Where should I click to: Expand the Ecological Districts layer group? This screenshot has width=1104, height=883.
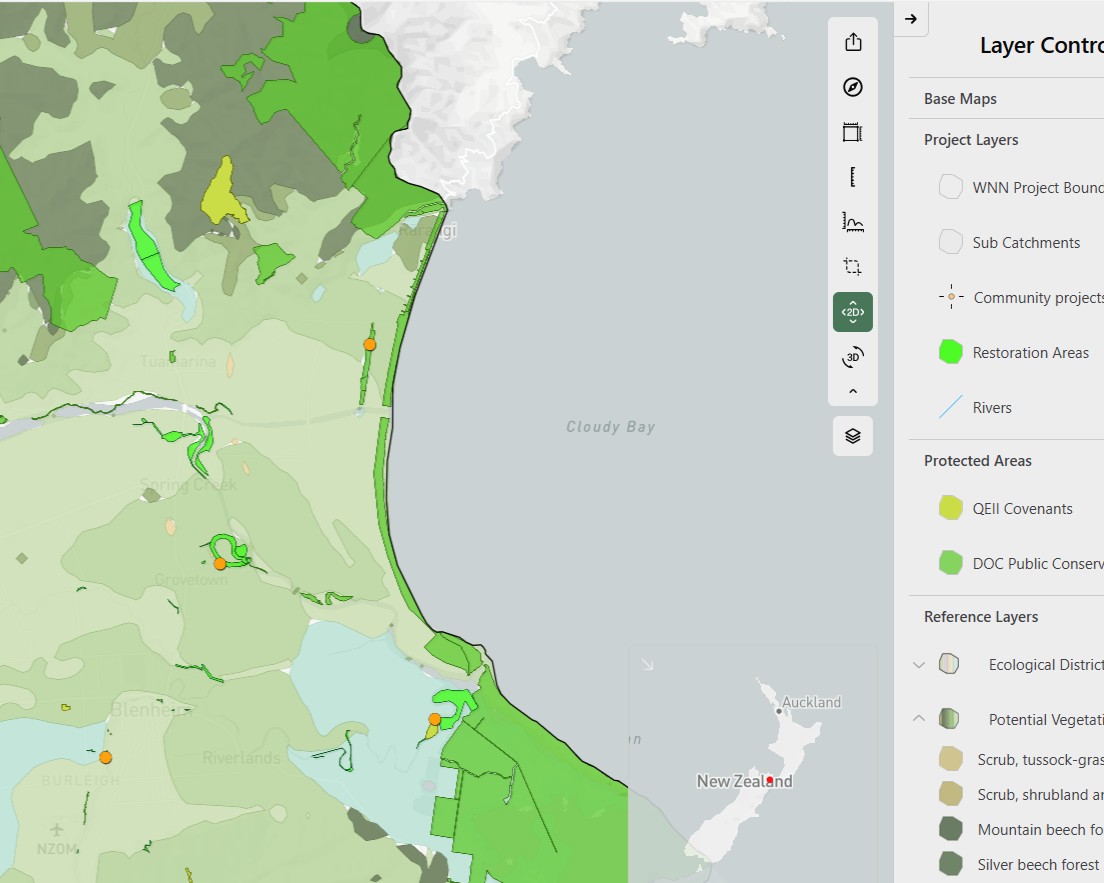click(x=919, y=664)
